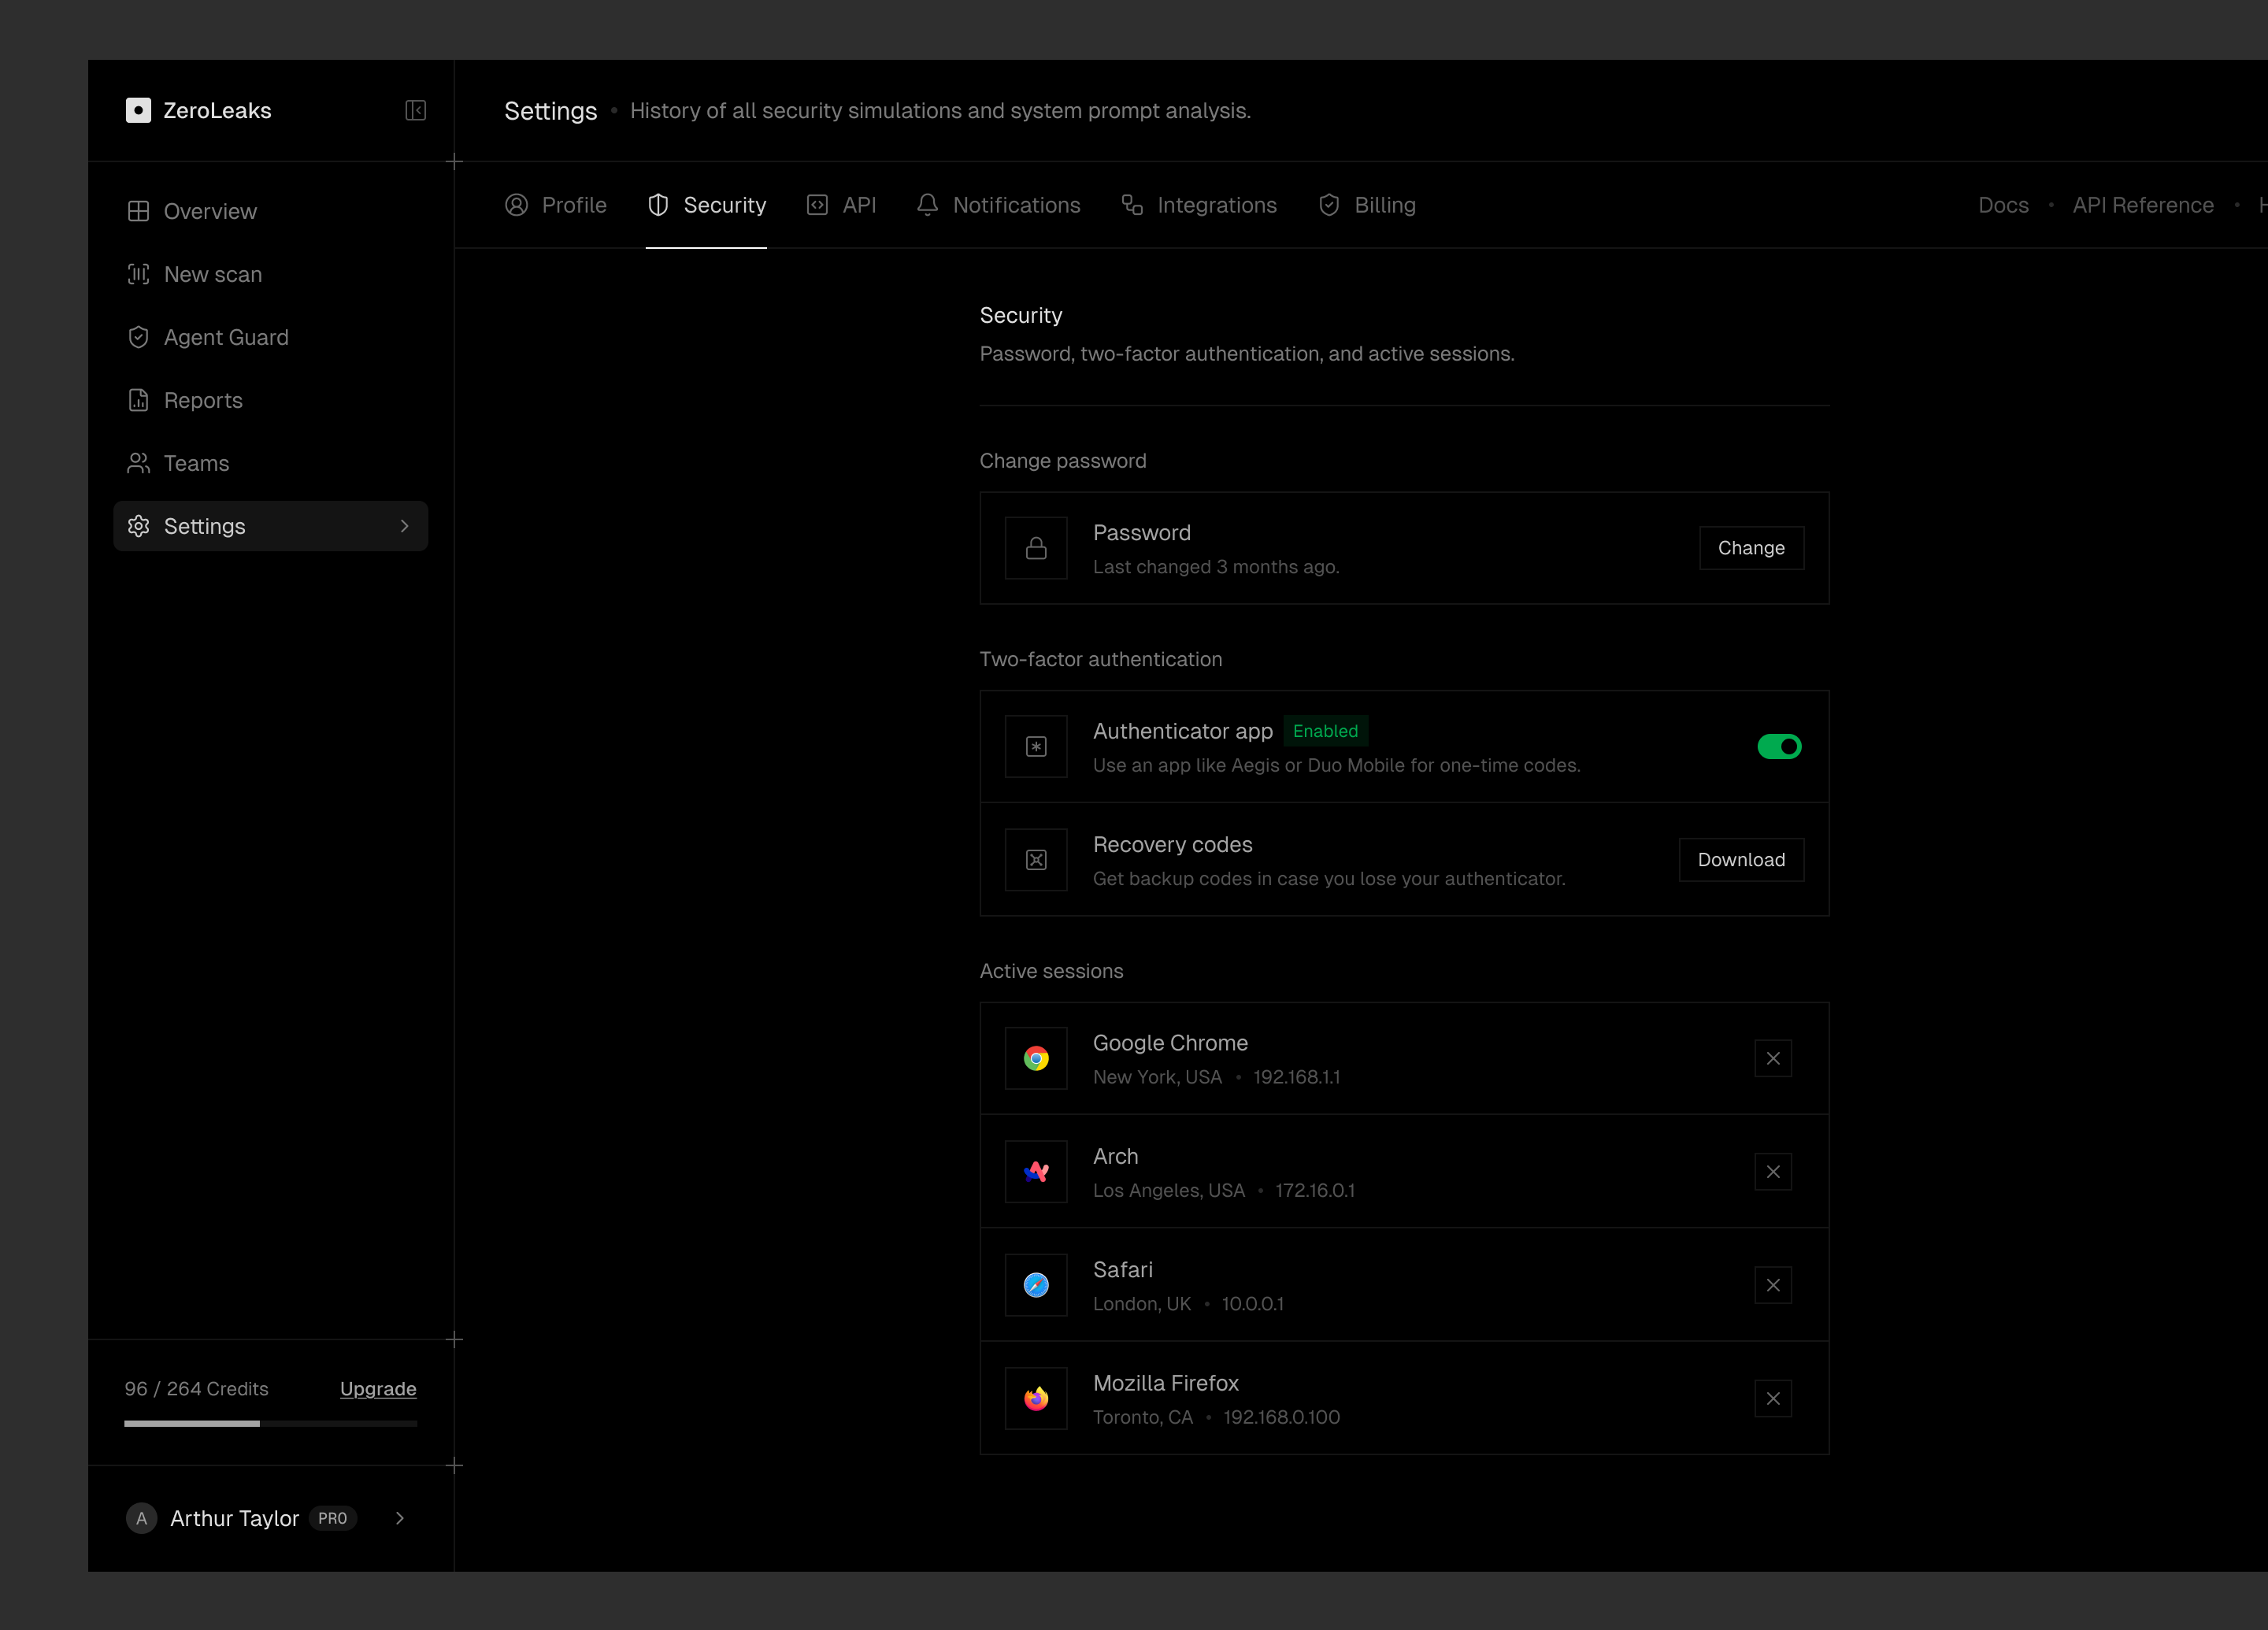Click the New scan scanner icon
Image resolution: width=2268 pixels, height=1630 pixels.
pyautogui.click(x=139, y=274)
